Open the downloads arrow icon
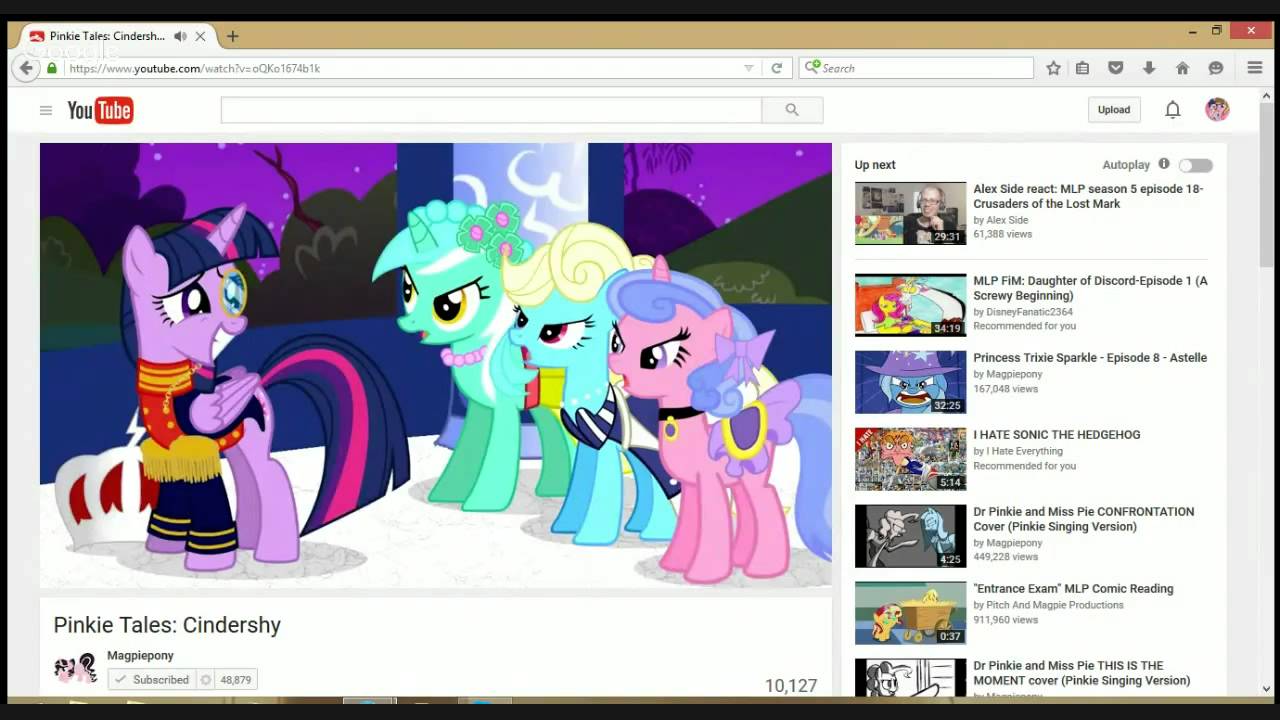Viewport: 1280px width, 720px height. coord(1149,68)
